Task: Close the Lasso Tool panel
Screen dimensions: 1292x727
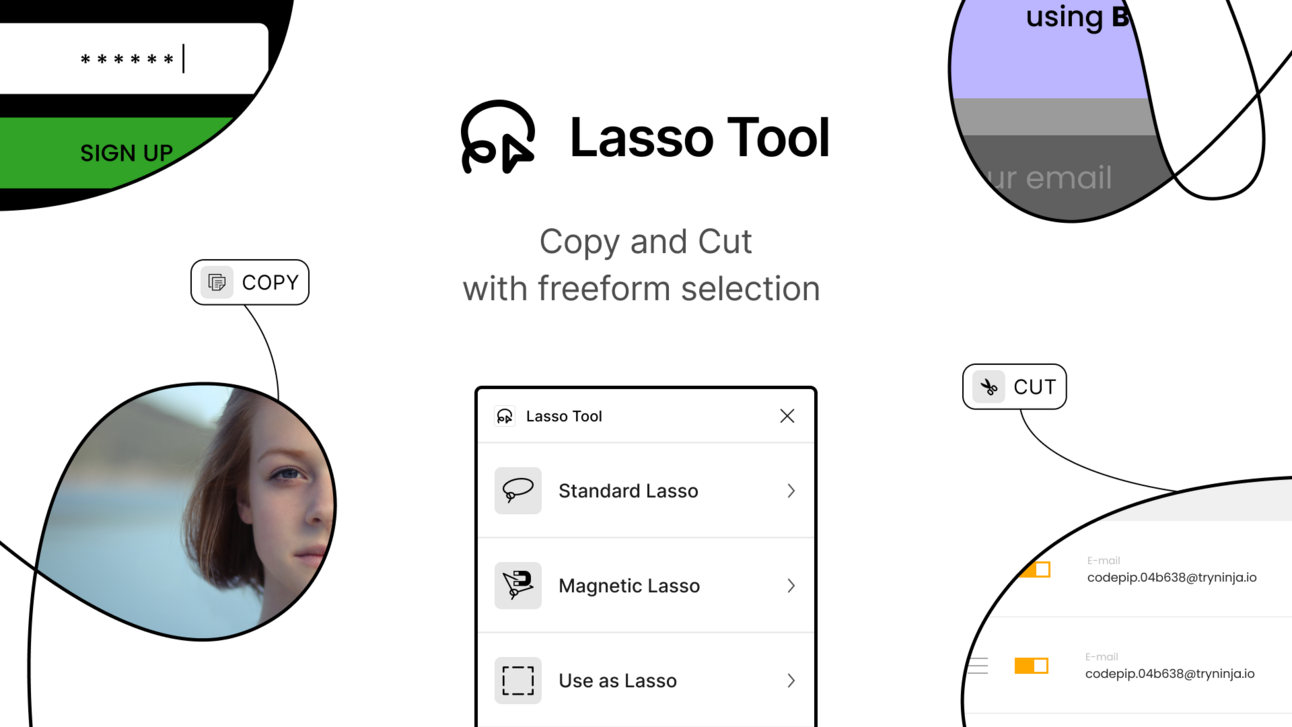Action: point(787,416)
